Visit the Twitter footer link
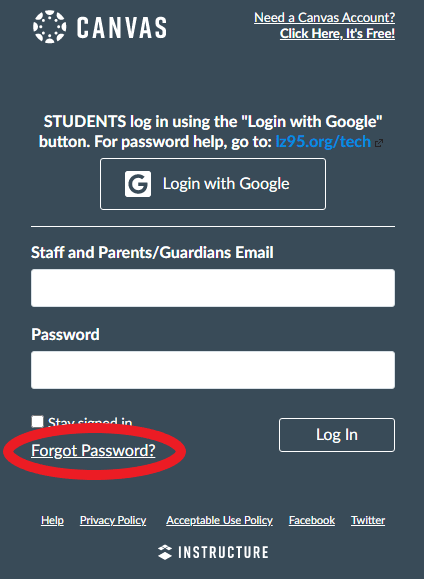Screen dimensions: 424x579 (x=368, y=520)
